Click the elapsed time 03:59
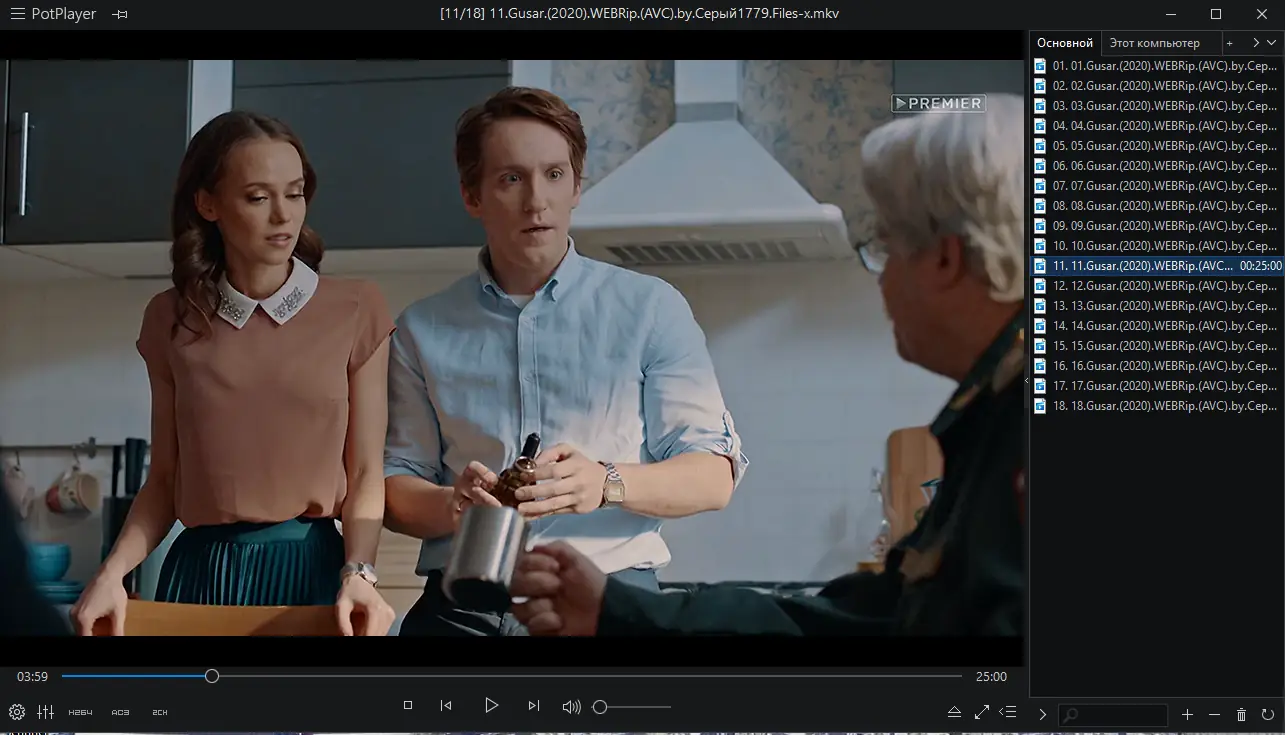Image resolution: width=1285 pixels, height=735 pixels. (x=33, y=677)
